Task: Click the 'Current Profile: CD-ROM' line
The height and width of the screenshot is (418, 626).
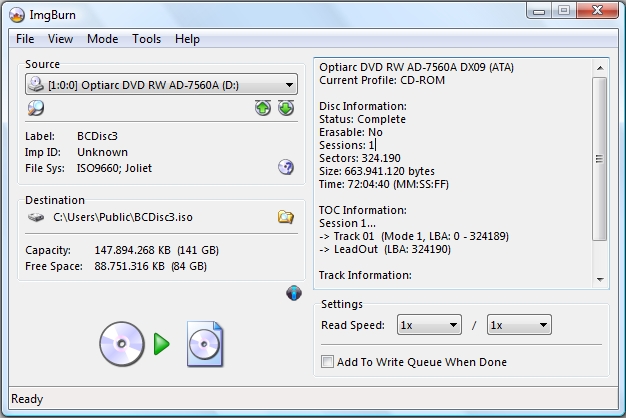Action: point(382,80)
